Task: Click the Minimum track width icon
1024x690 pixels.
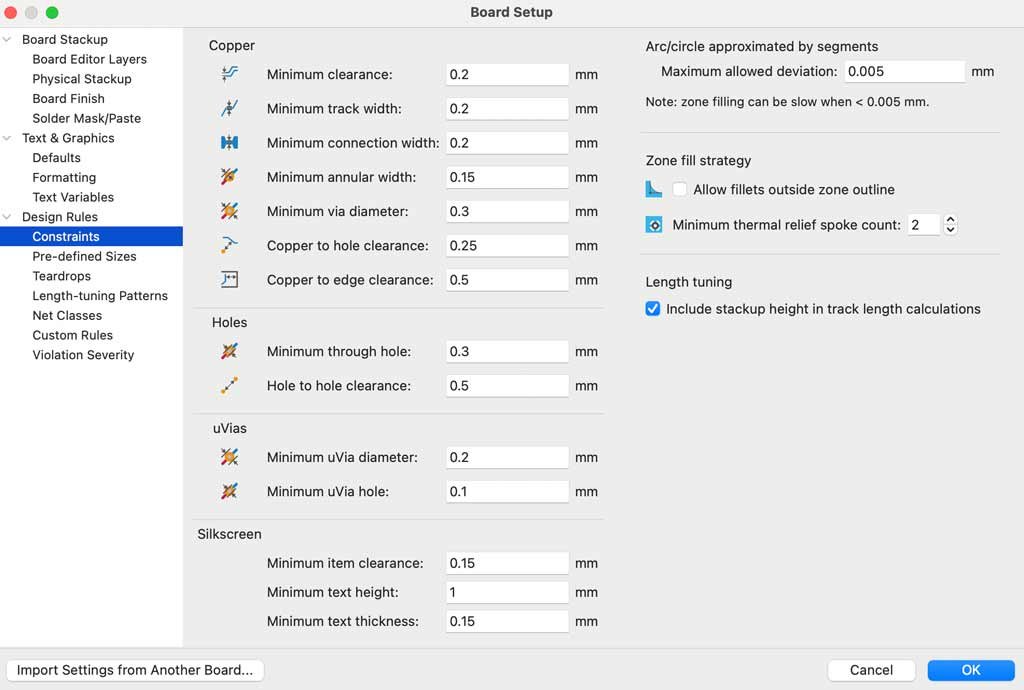Action: point(230,109)
